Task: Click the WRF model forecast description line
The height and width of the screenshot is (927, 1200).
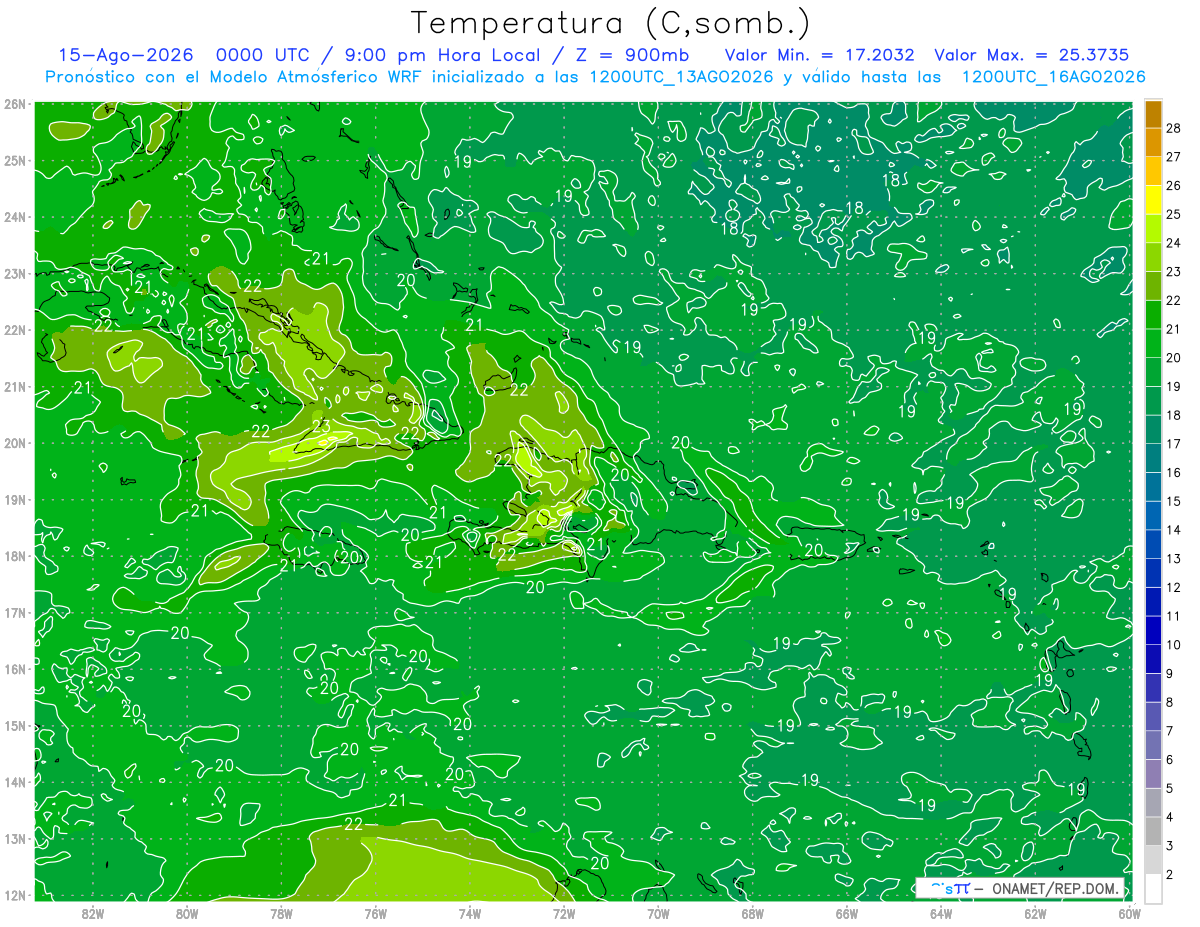Action: 596,77
